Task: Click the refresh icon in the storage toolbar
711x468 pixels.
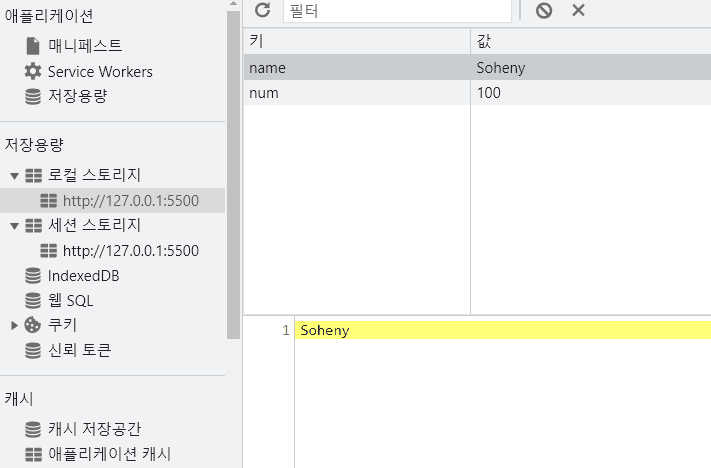Action: (x=263, y=10)
